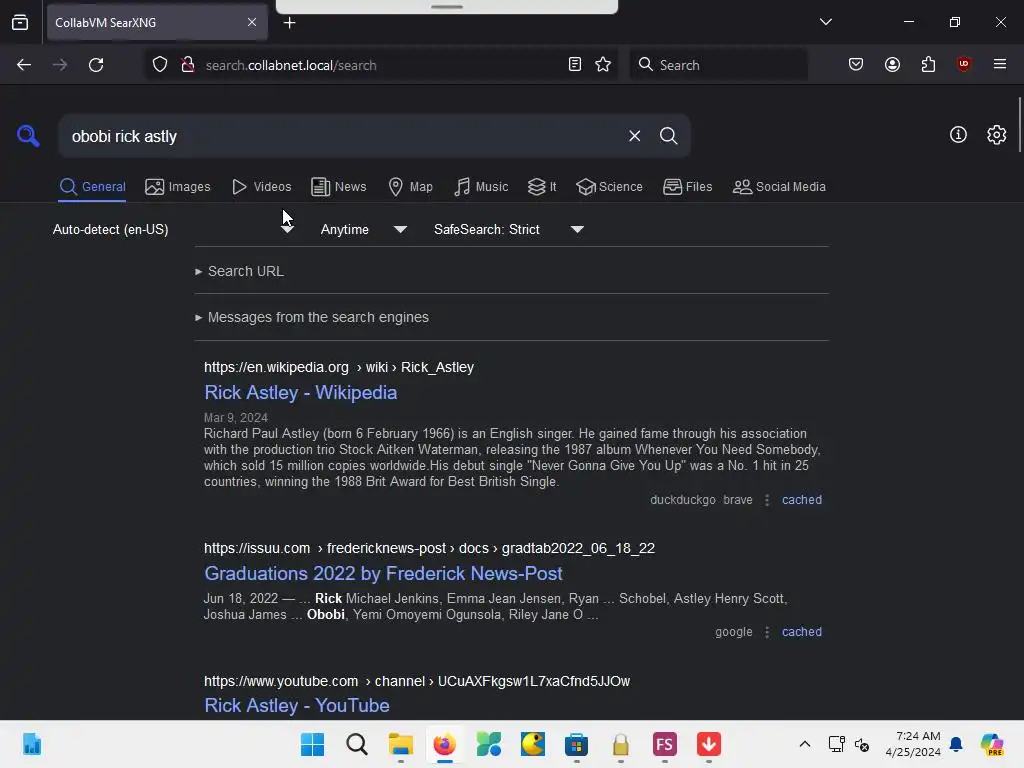Image resolution: width=1024 pixels, height=768 pixels.
Task: Open cached link for Wikipedia result
Action: [x=801, y=500]
